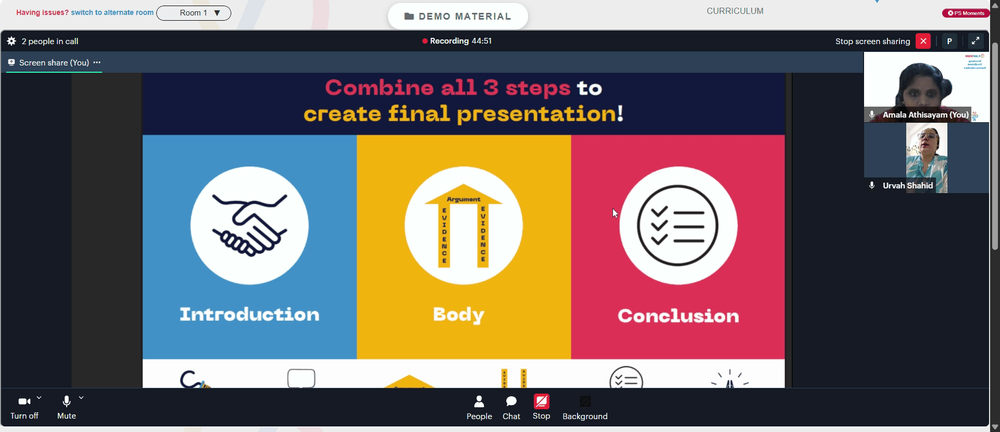1000x432 pixels.
Task: Open Screen share tab options menu
Action: tap(97, 63)
